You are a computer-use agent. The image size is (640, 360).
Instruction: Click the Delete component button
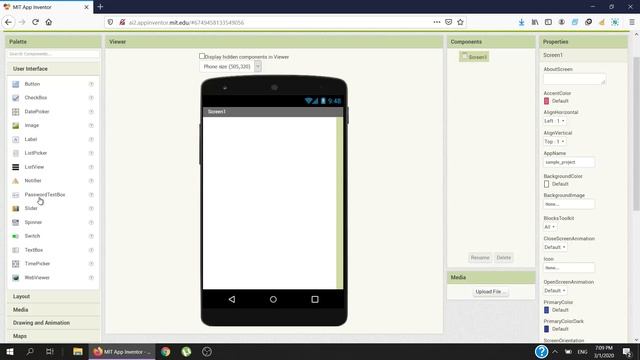pos(504,258)
